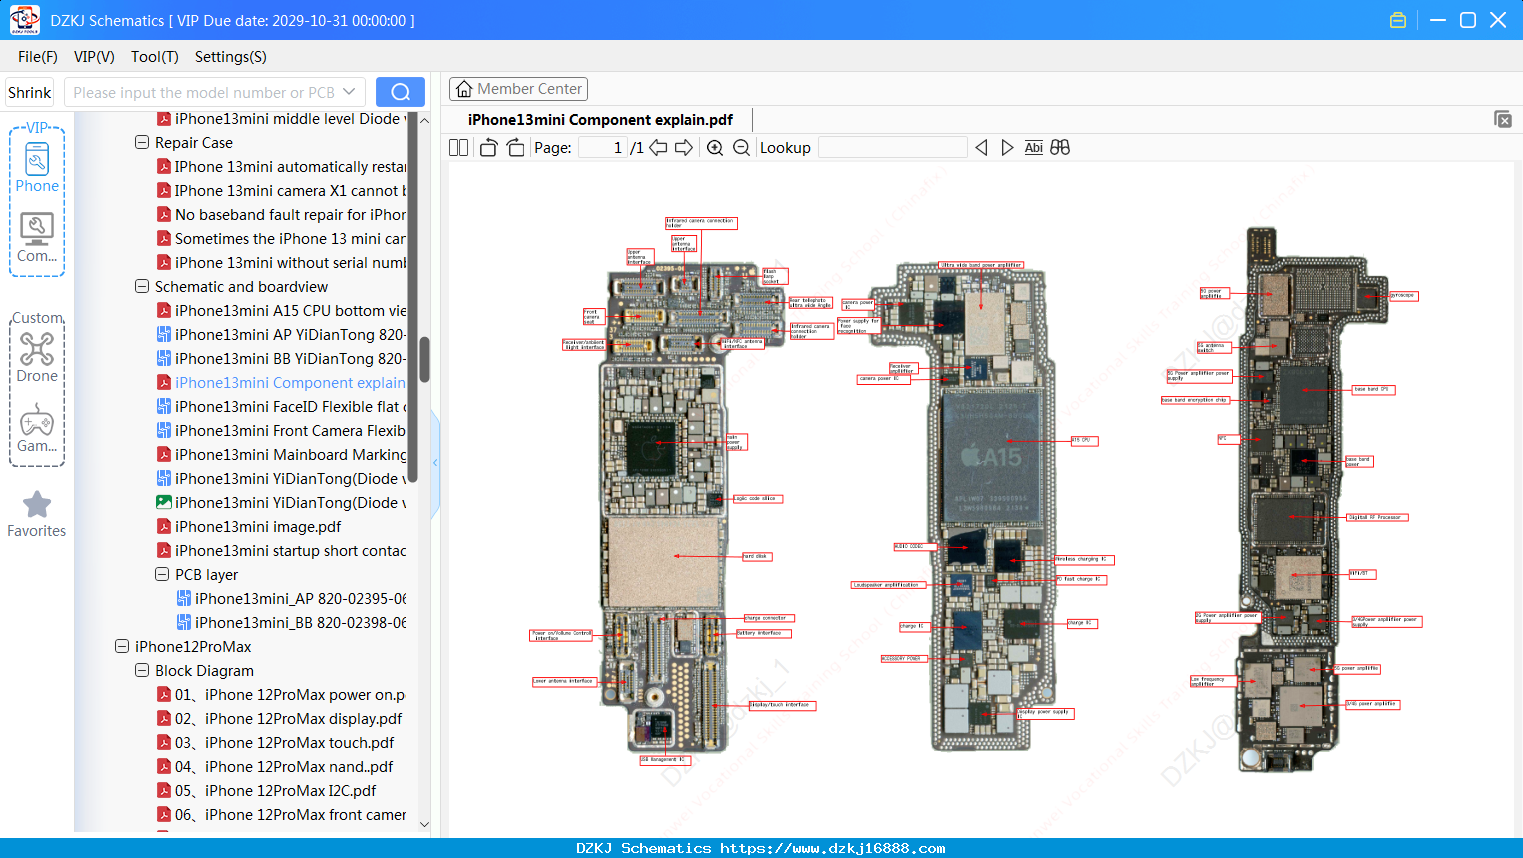Open Member Center

click(518, 89)
